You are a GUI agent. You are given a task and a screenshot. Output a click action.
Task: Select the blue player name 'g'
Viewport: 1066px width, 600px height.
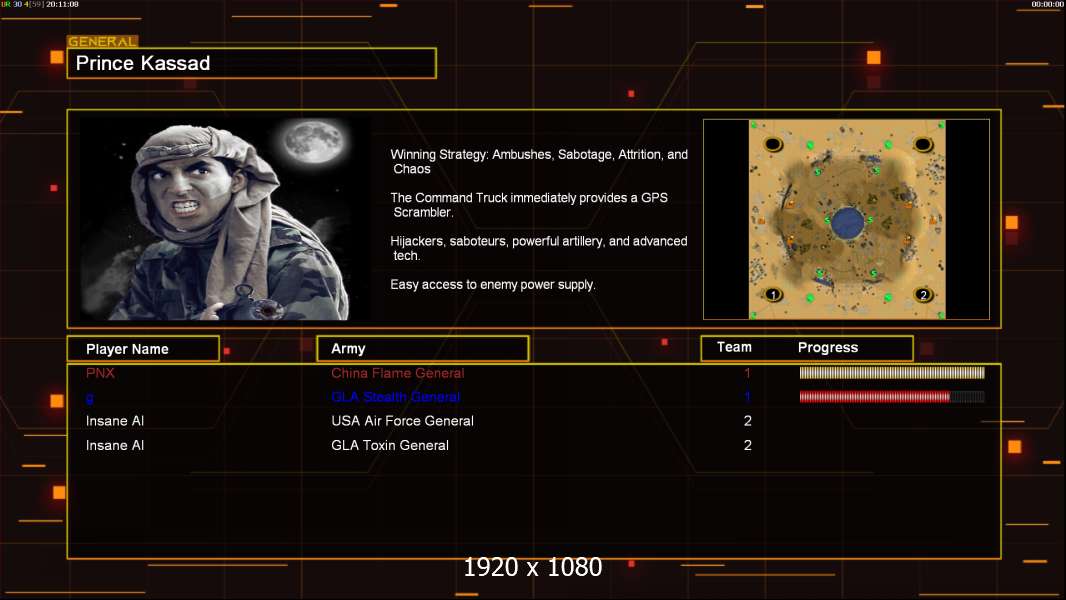tap(90, 398)
